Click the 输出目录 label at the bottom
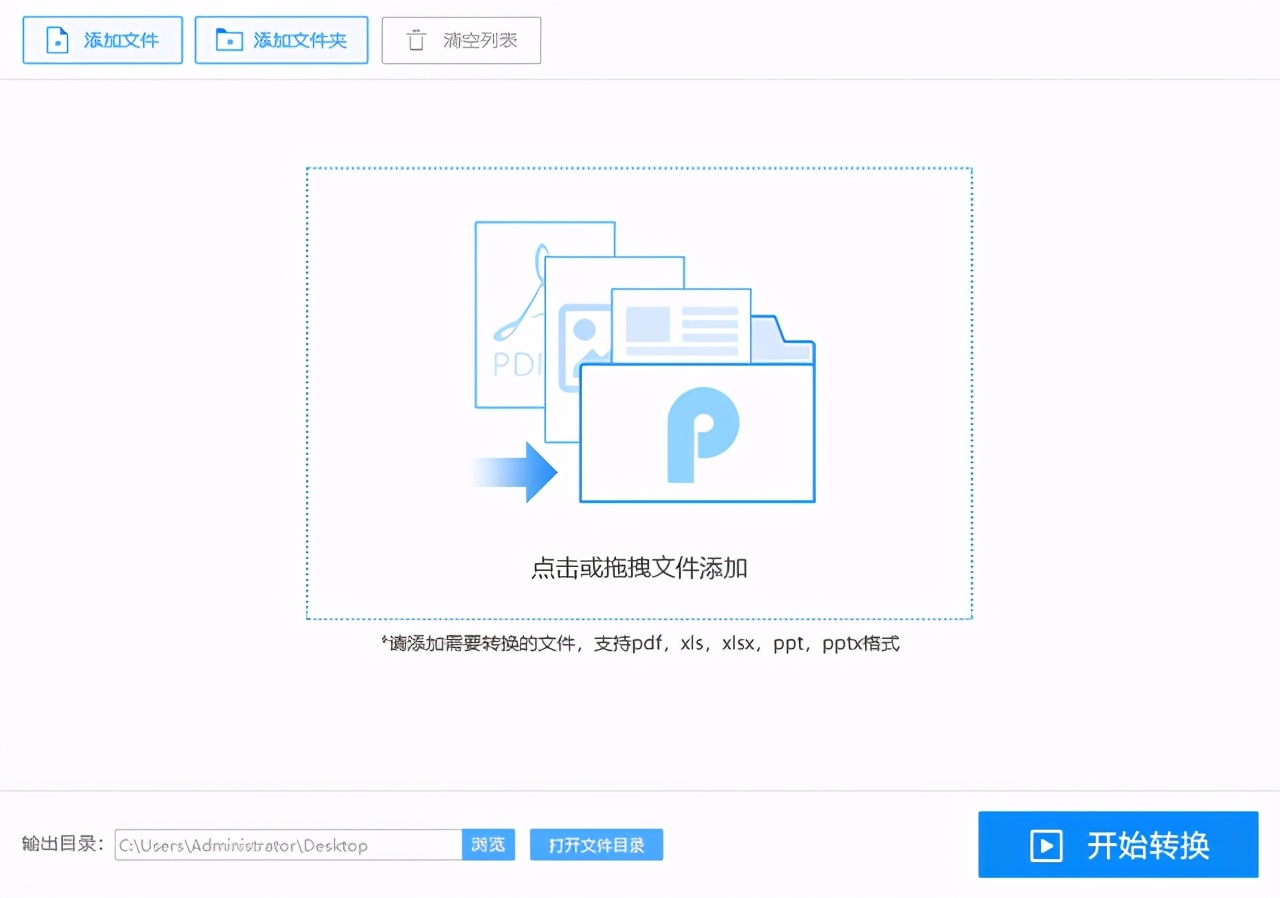1280x898 pixels. pyautogui.click(x=60, y=844)
